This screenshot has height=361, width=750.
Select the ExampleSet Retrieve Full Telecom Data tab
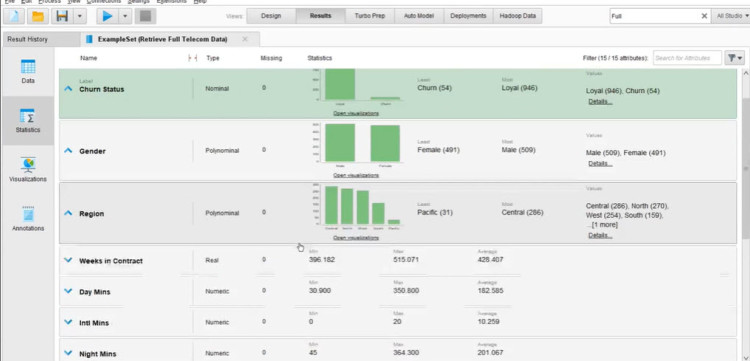coord(163,39)
